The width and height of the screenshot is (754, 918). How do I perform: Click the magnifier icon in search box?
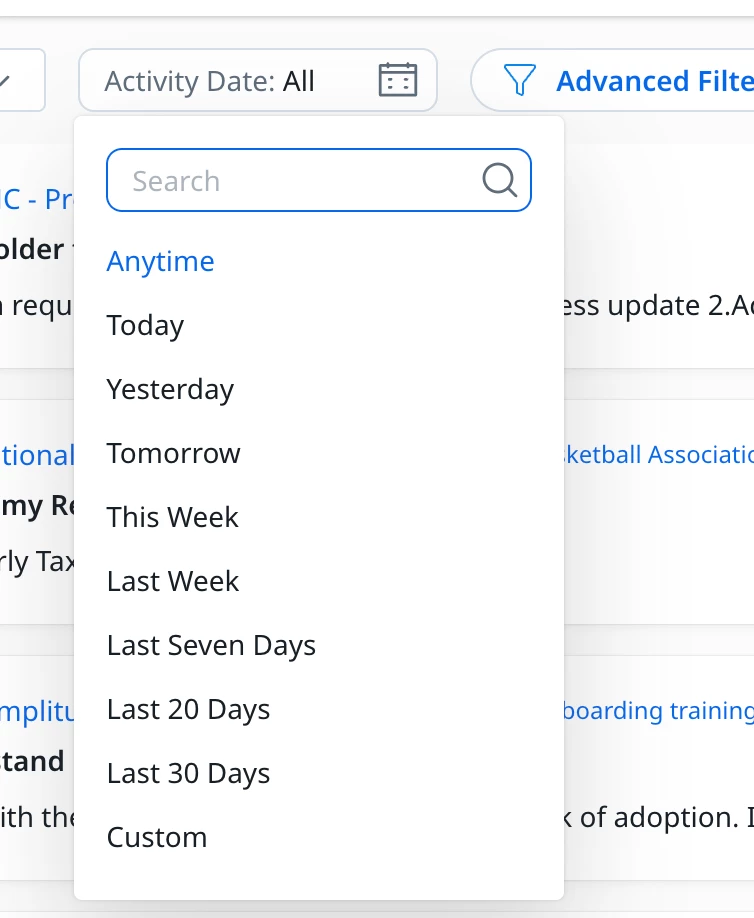[499, 180]
